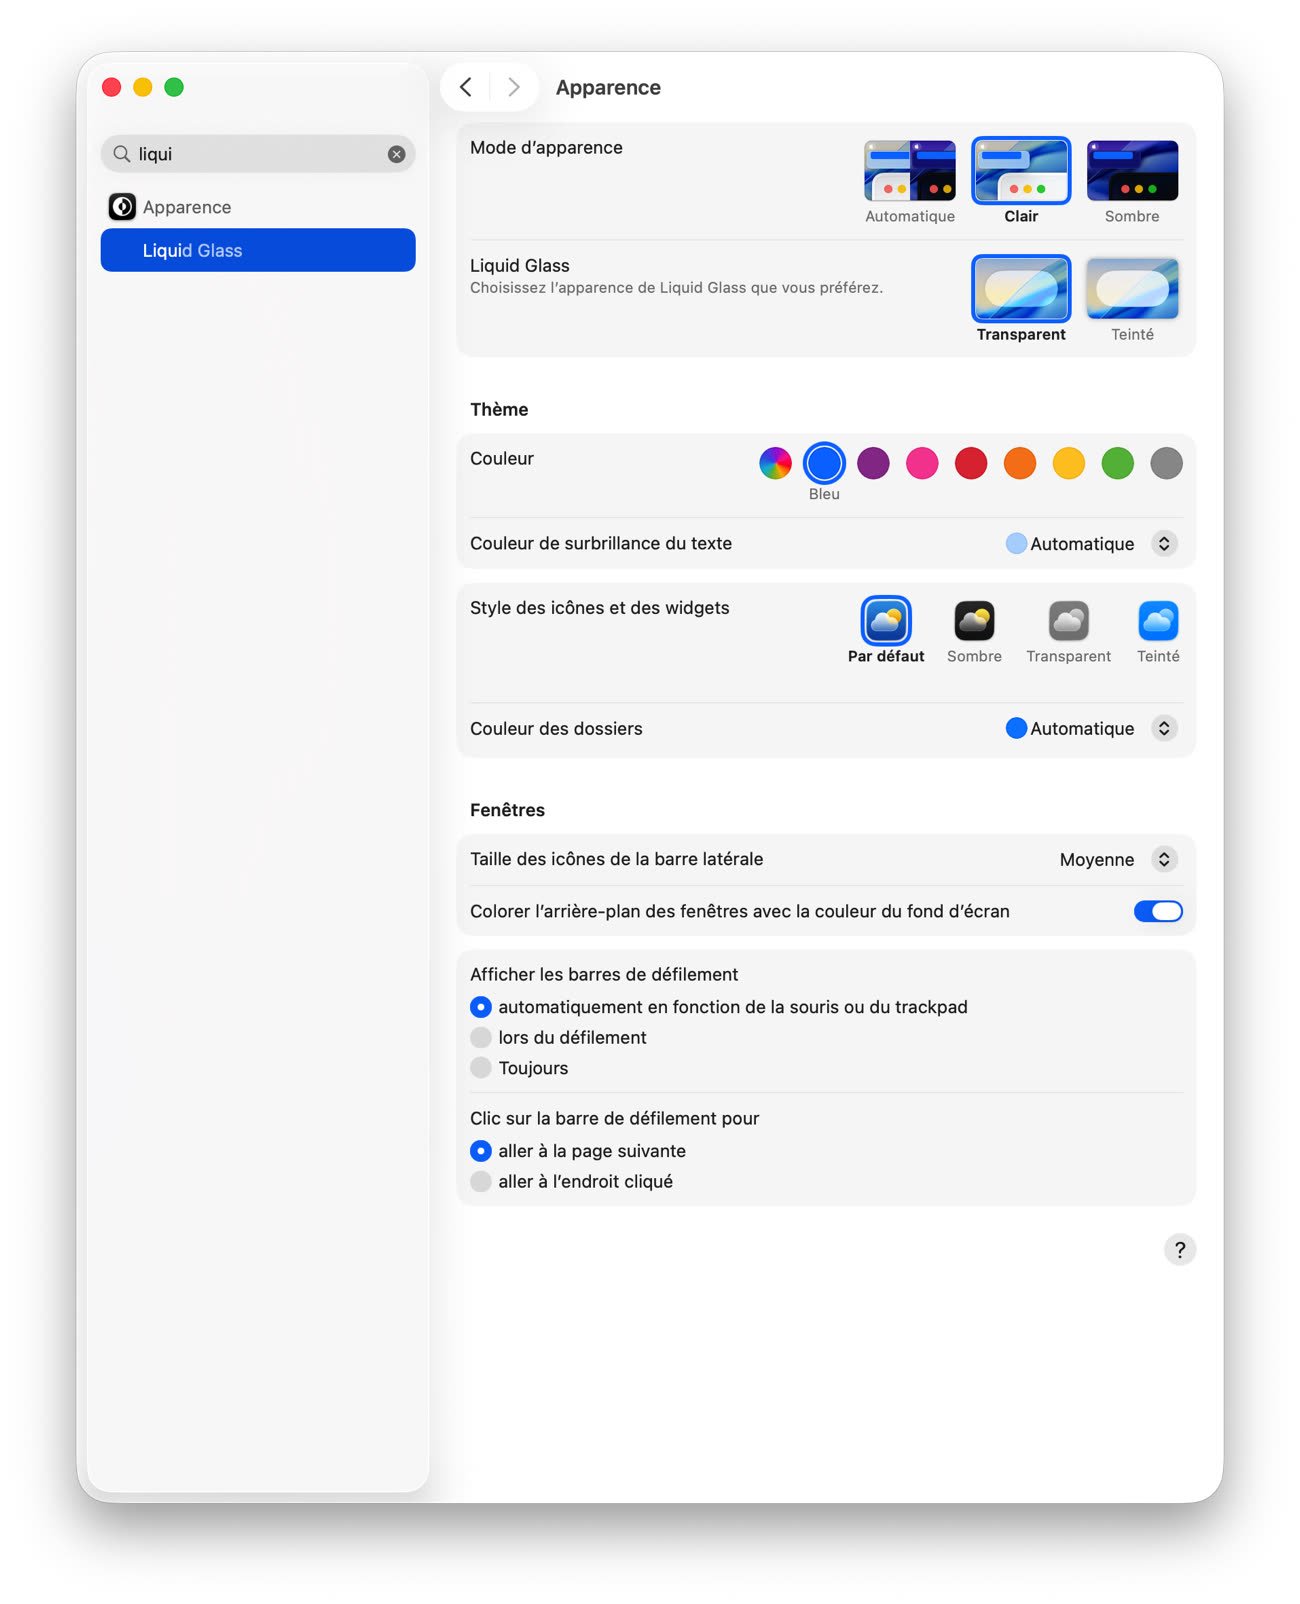
Task: Click the back navigation arrow
Action: 466,87
